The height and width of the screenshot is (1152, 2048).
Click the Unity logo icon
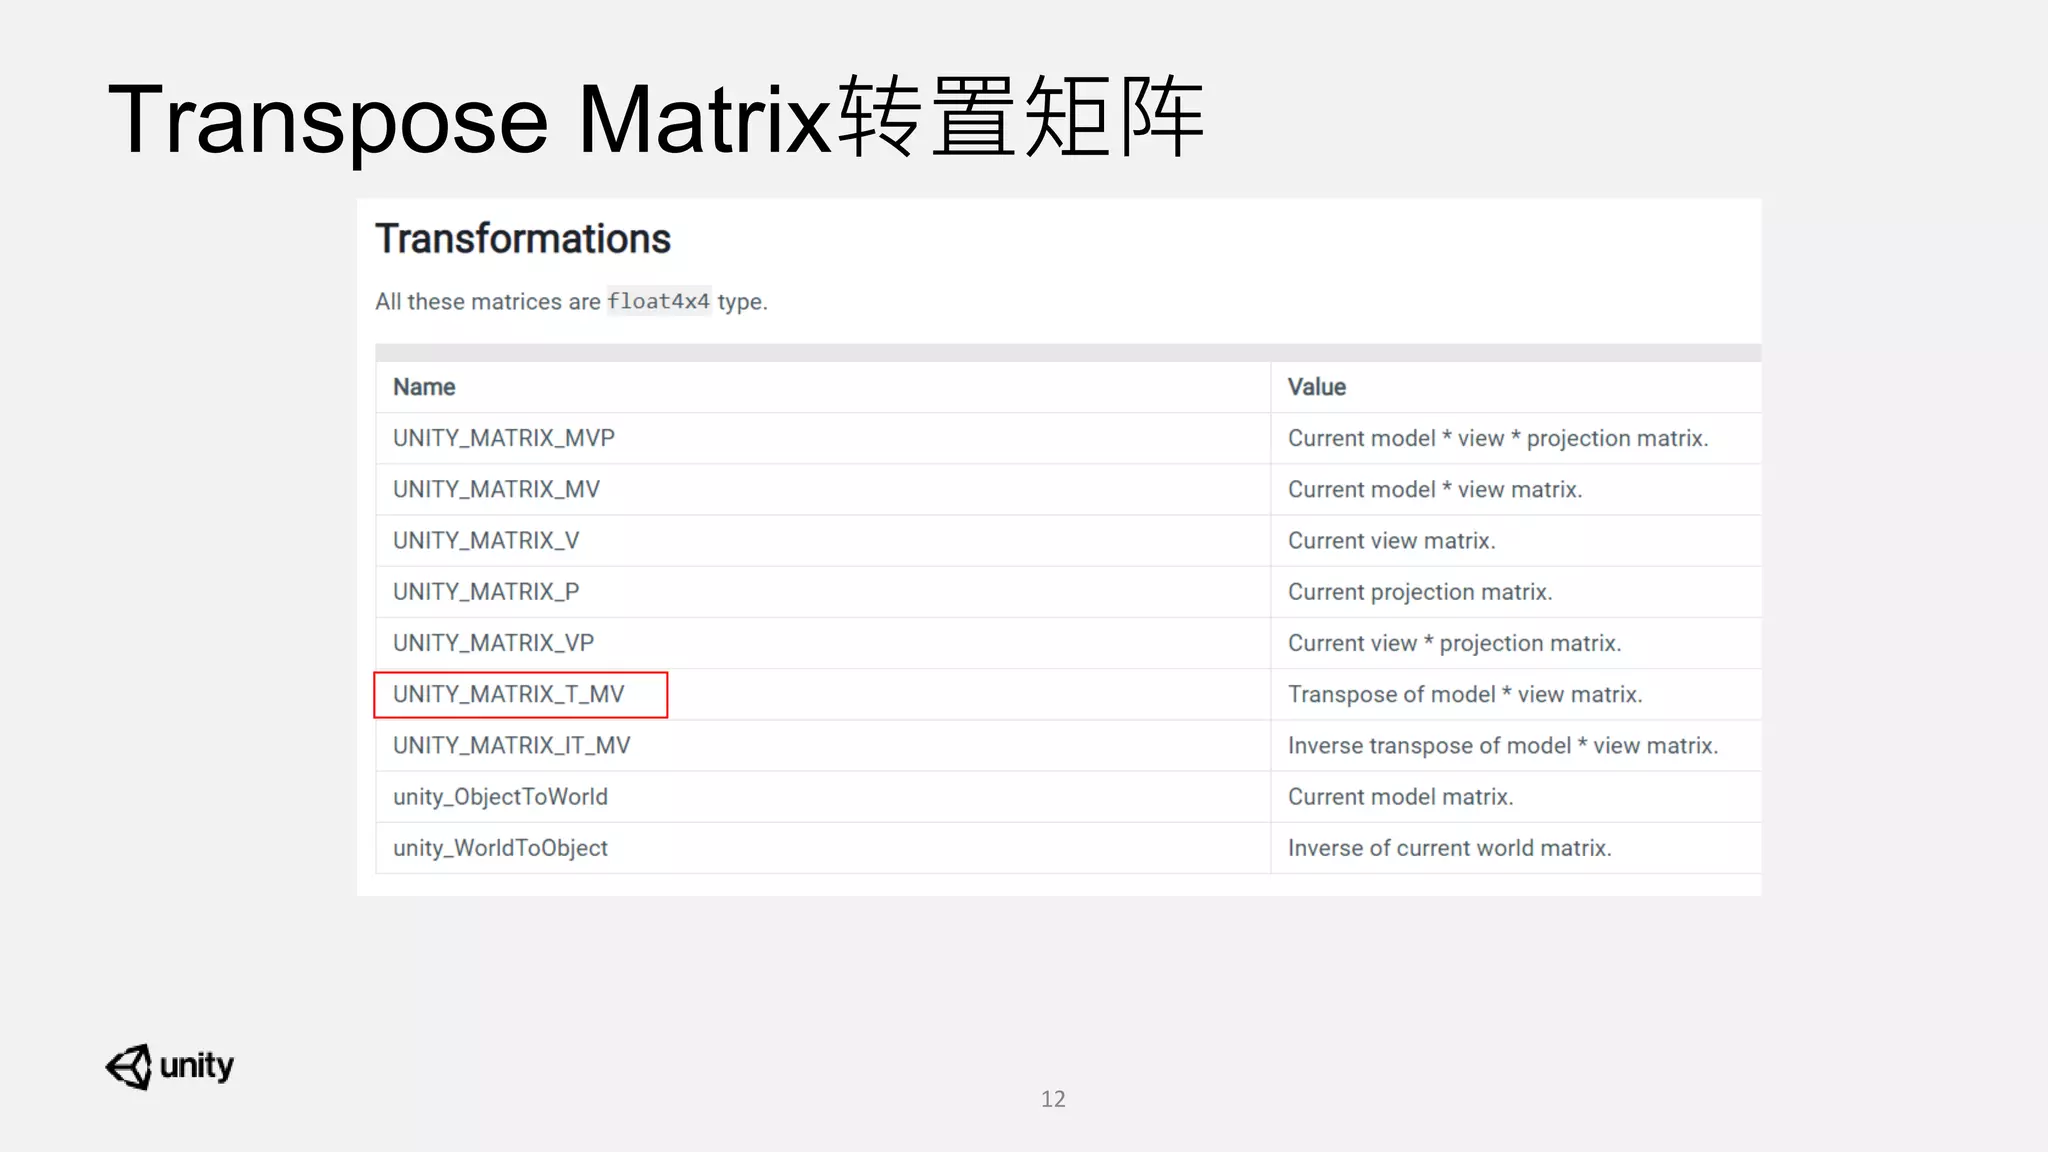(130, 1066)
